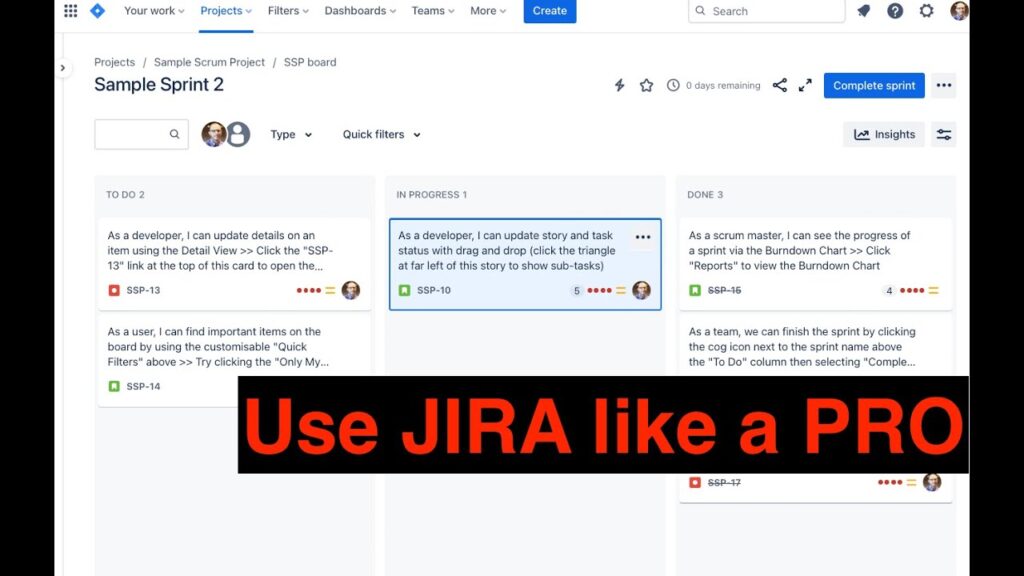Click the Create button
This screenshot has width=1024, height=576.
[x=550, y=10]
